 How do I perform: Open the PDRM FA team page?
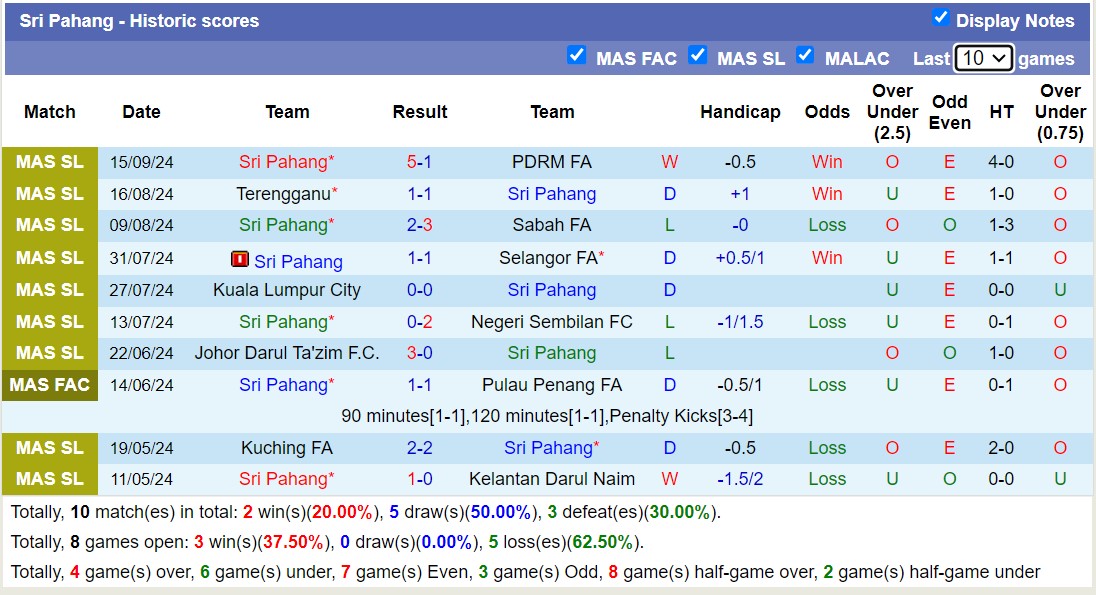[553, 161]
